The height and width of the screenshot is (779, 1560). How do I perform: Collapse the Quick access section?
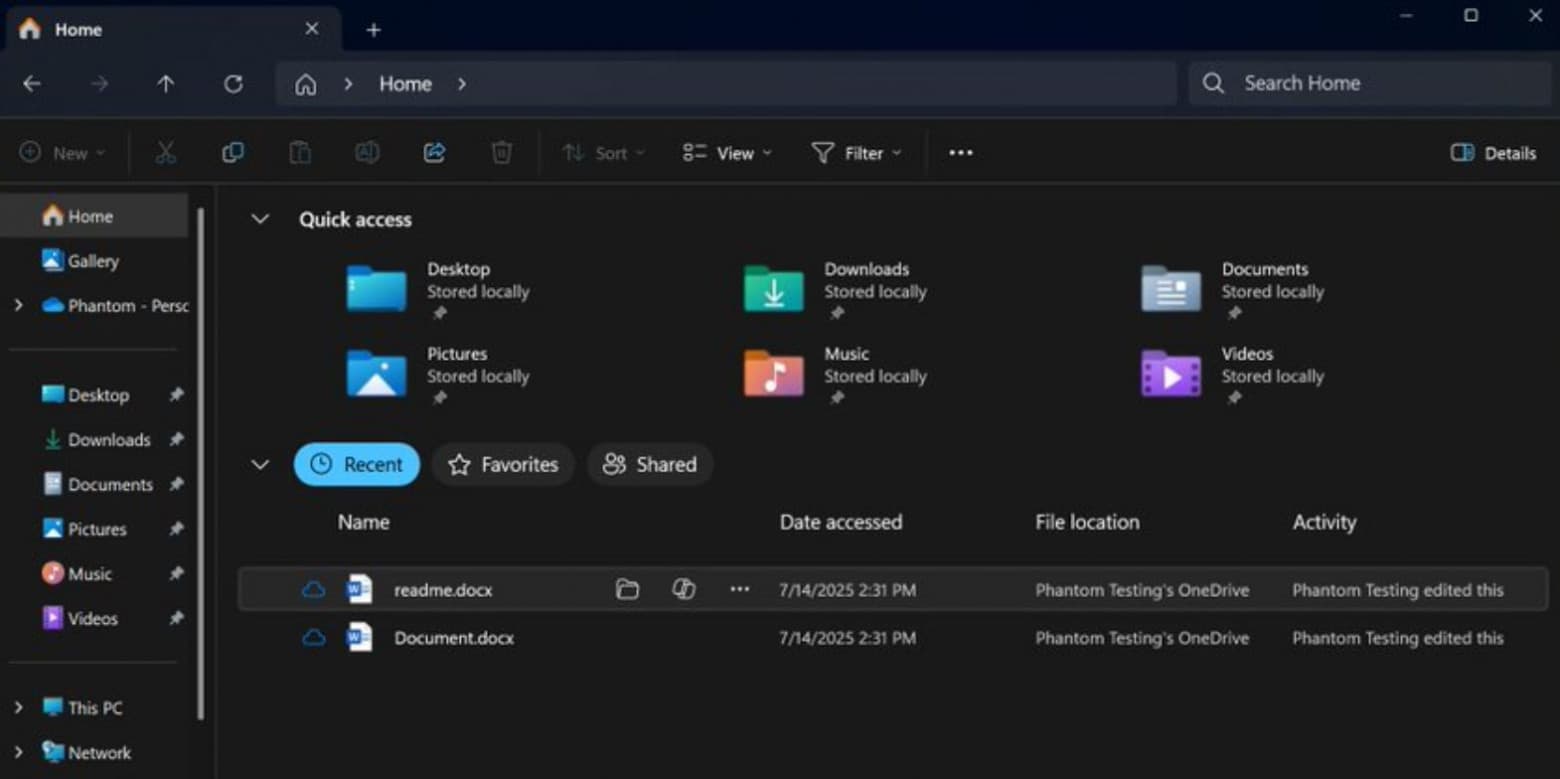click(260, 219)
